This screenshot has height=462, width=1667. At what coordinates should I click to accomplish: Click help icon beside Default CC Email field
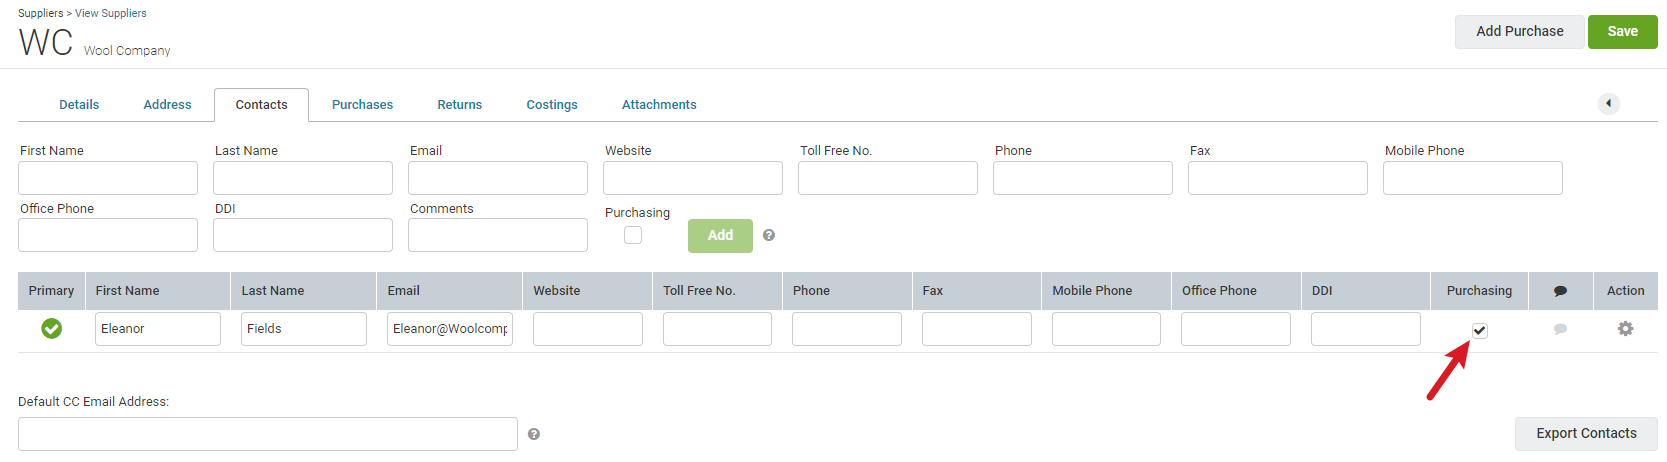pos(534,434)
